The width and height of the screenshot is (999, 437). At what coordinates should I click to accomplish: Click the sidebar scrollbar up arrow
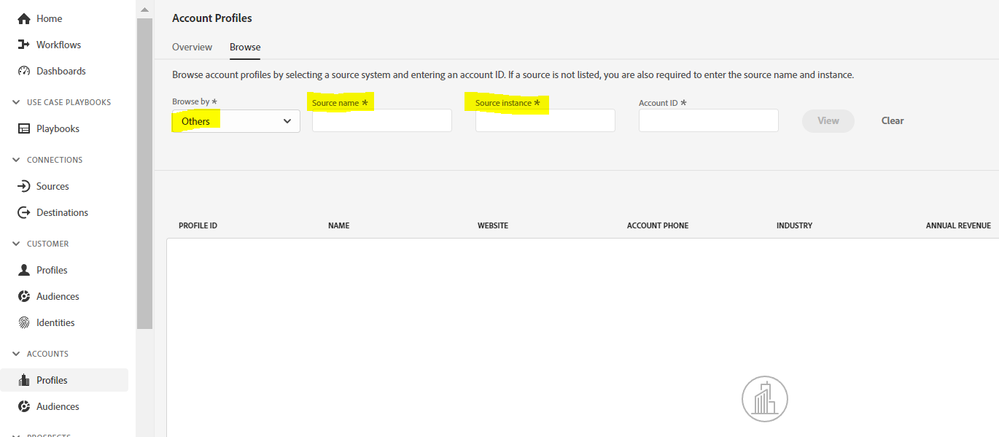[x=145, y=10]
